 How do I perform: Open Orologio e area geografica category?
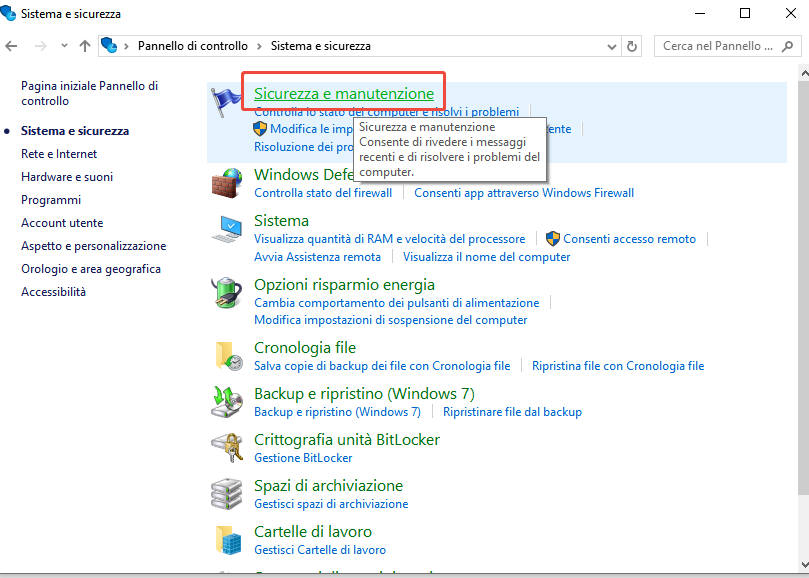(x=91, y=269)
